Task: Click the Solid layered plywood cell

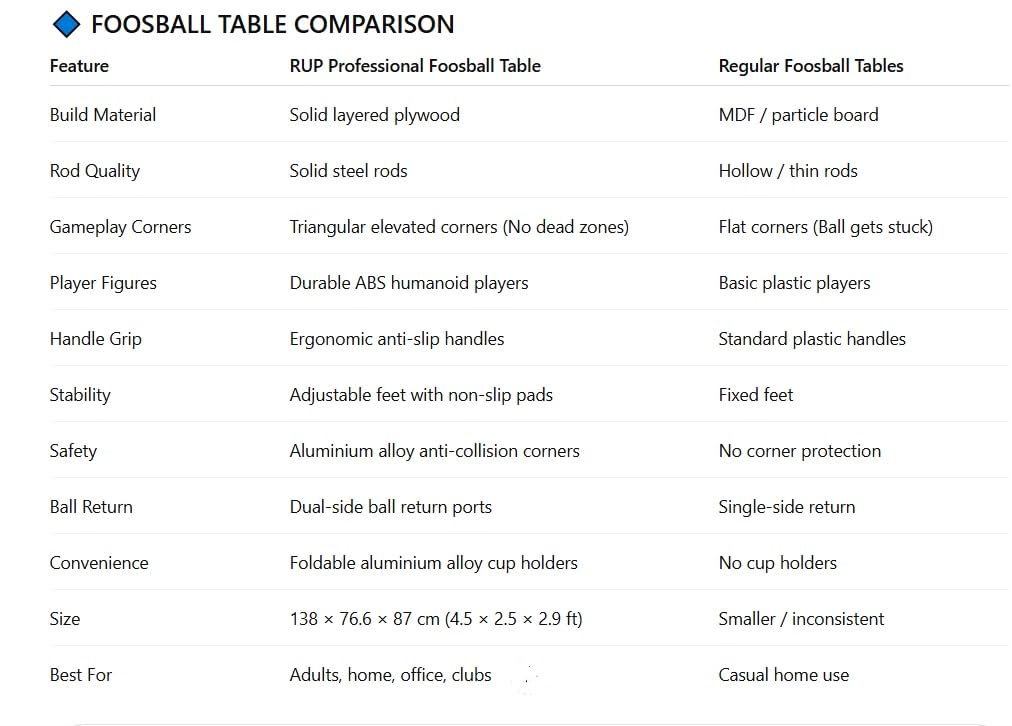Action: [x=374, y=115]
